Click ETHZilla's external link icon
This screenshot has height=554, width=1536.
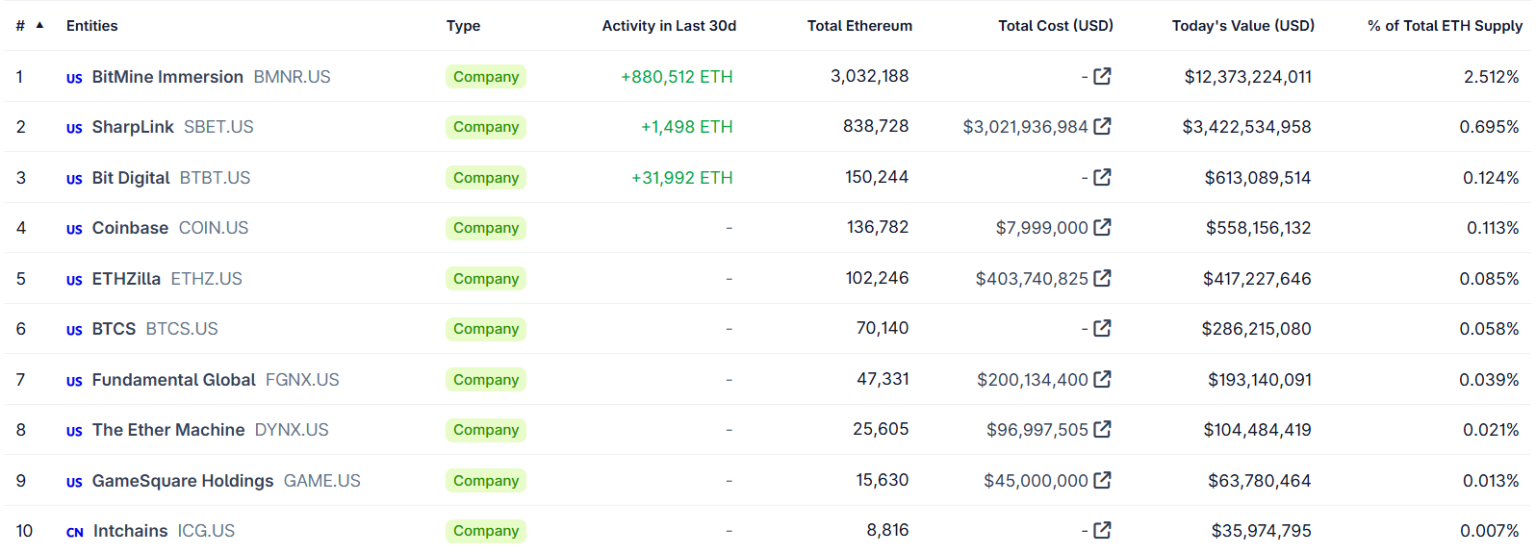[1102, 278]
